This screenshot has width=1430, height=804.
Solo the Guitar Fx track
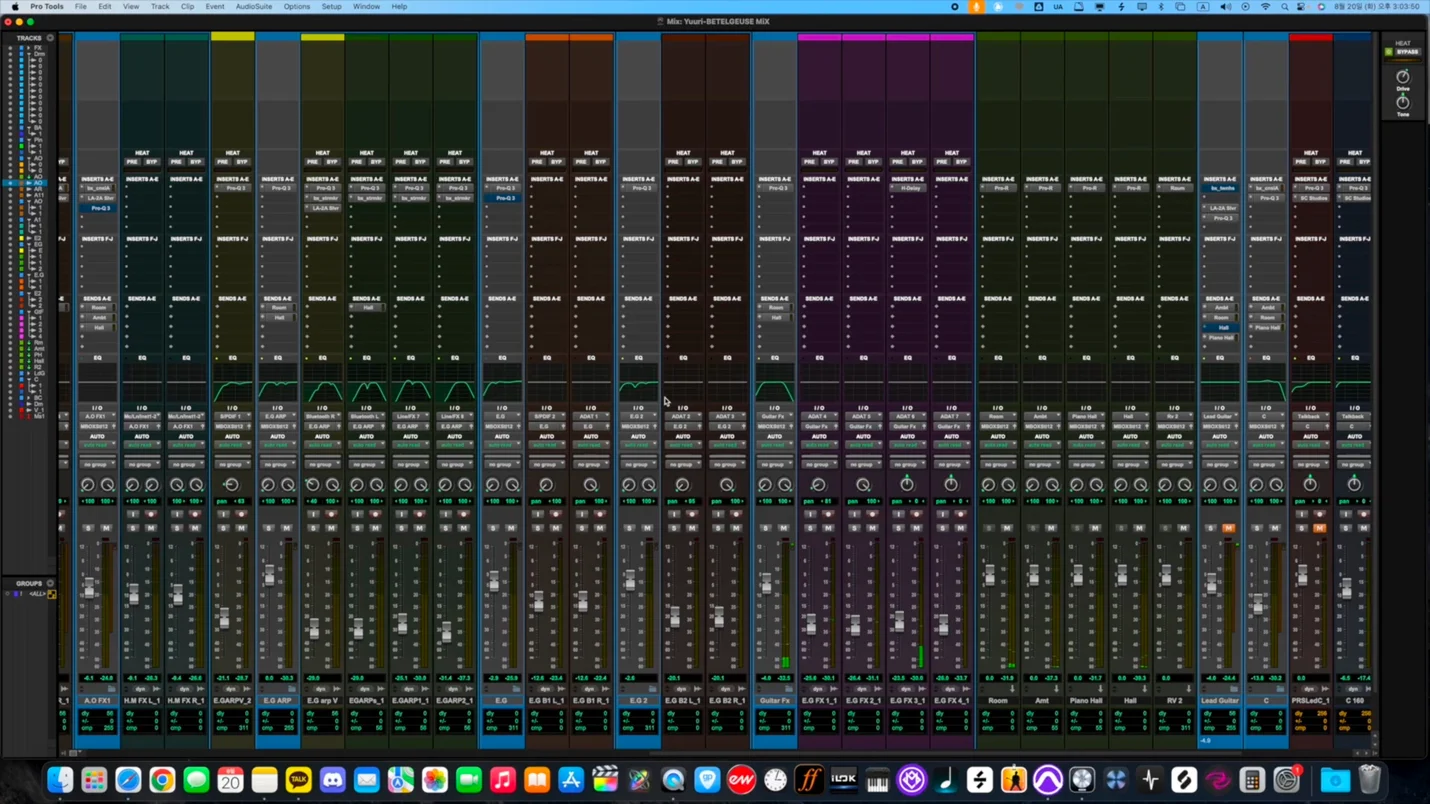(x=766, y=528)
